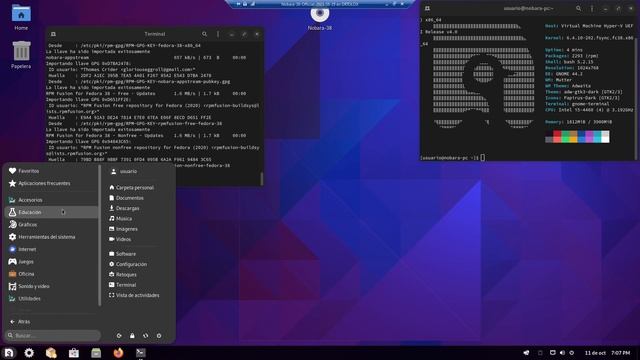Open Settings gear icon on the taskbar
The height and width of the screenshot is (360, 640).
point(29,353)
